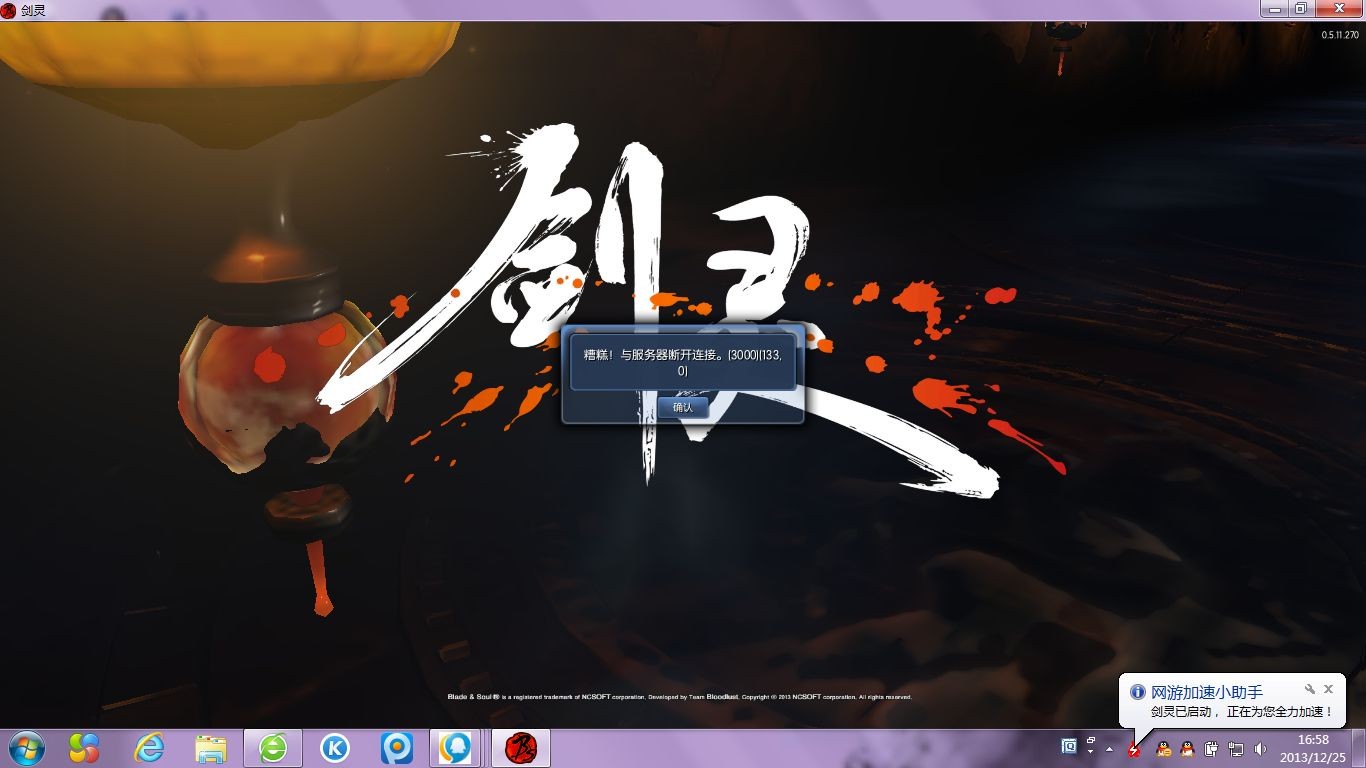Open settings wrench in accelerator notification
This screenshot has height=768, width=1366.
pos(1309,689)
